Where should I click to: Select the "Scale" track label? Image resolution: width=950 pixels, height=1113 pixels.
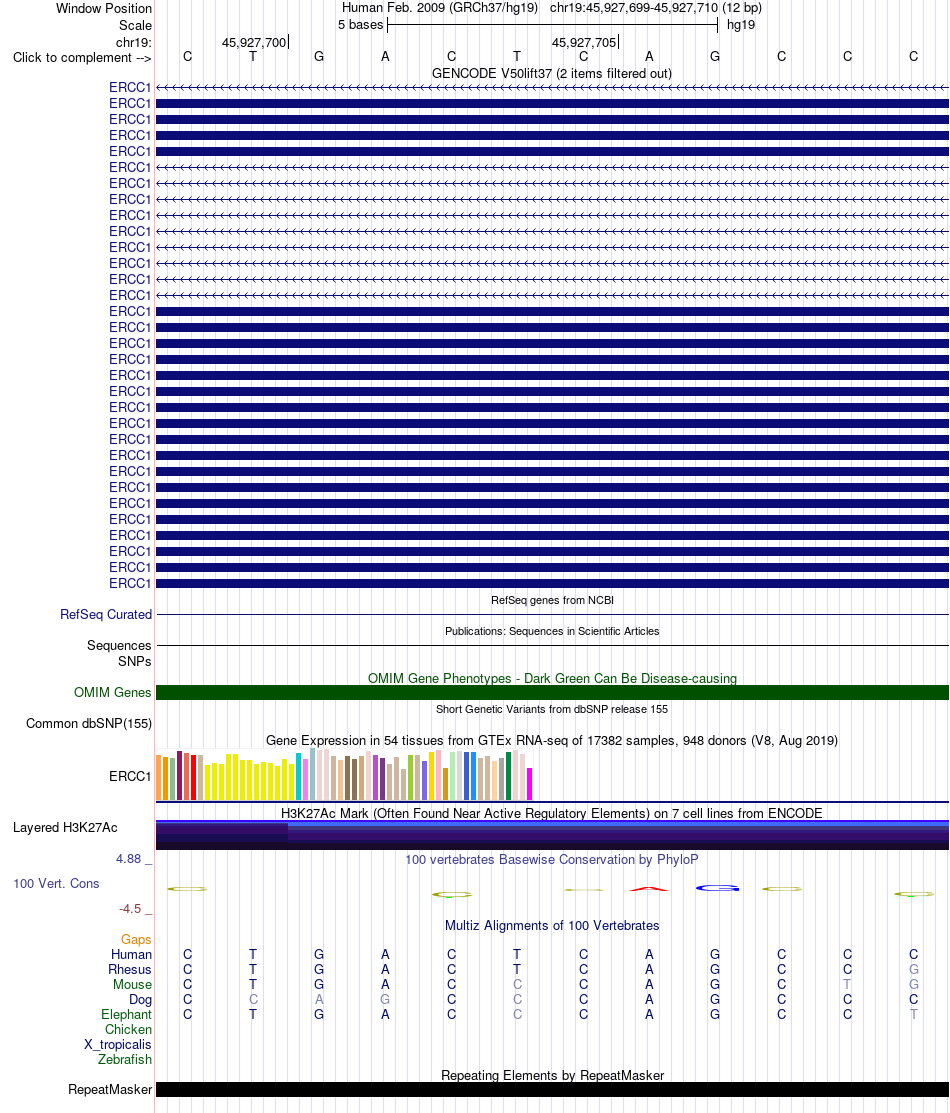(135, 25)
